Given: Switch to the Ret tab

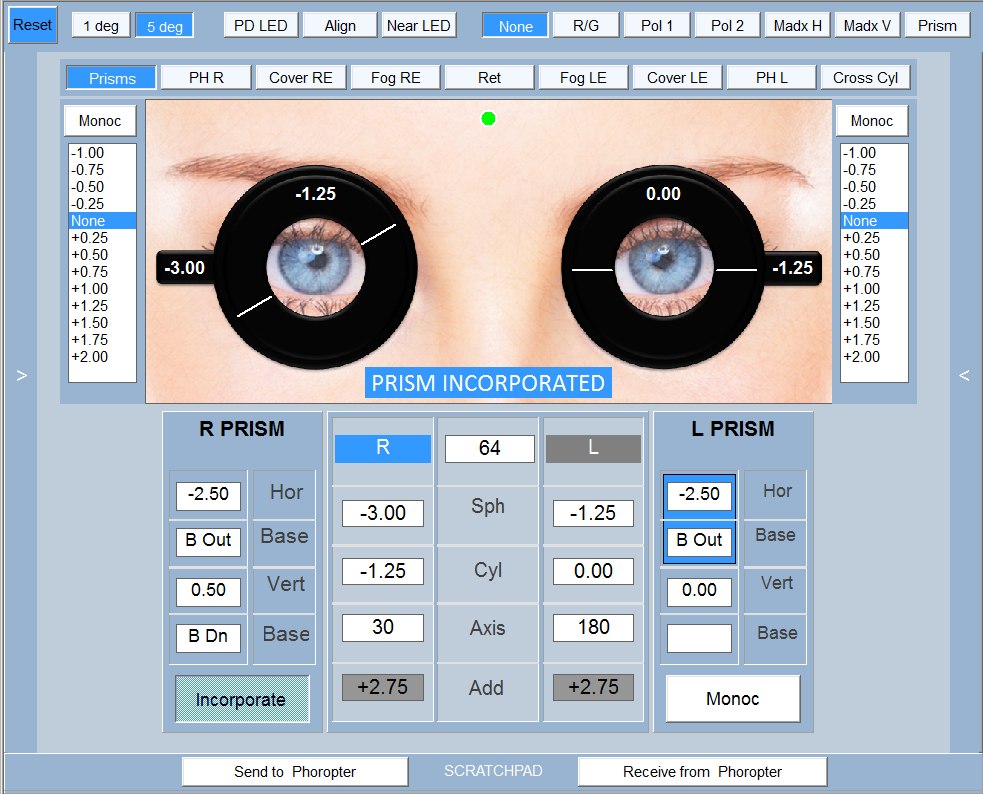Looking at the screenshot, I should pyautogui.click(x=489, y=78).
